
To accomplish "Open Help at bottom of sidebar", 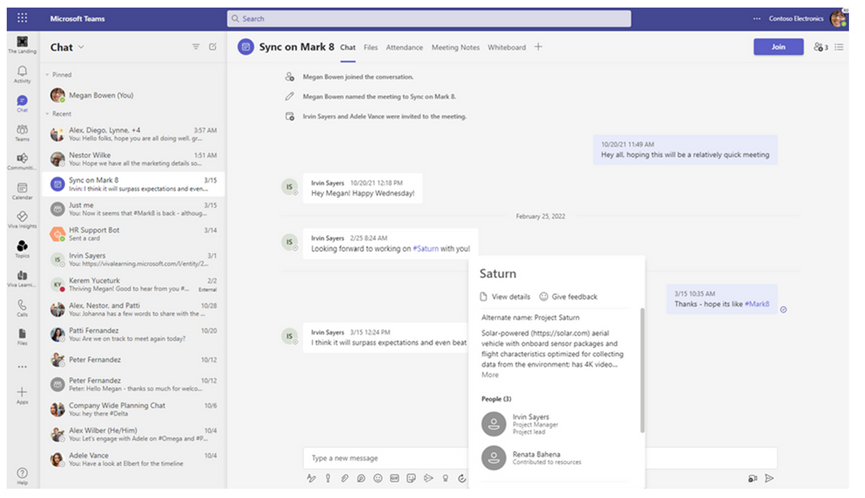I will [x=22, y=476].
